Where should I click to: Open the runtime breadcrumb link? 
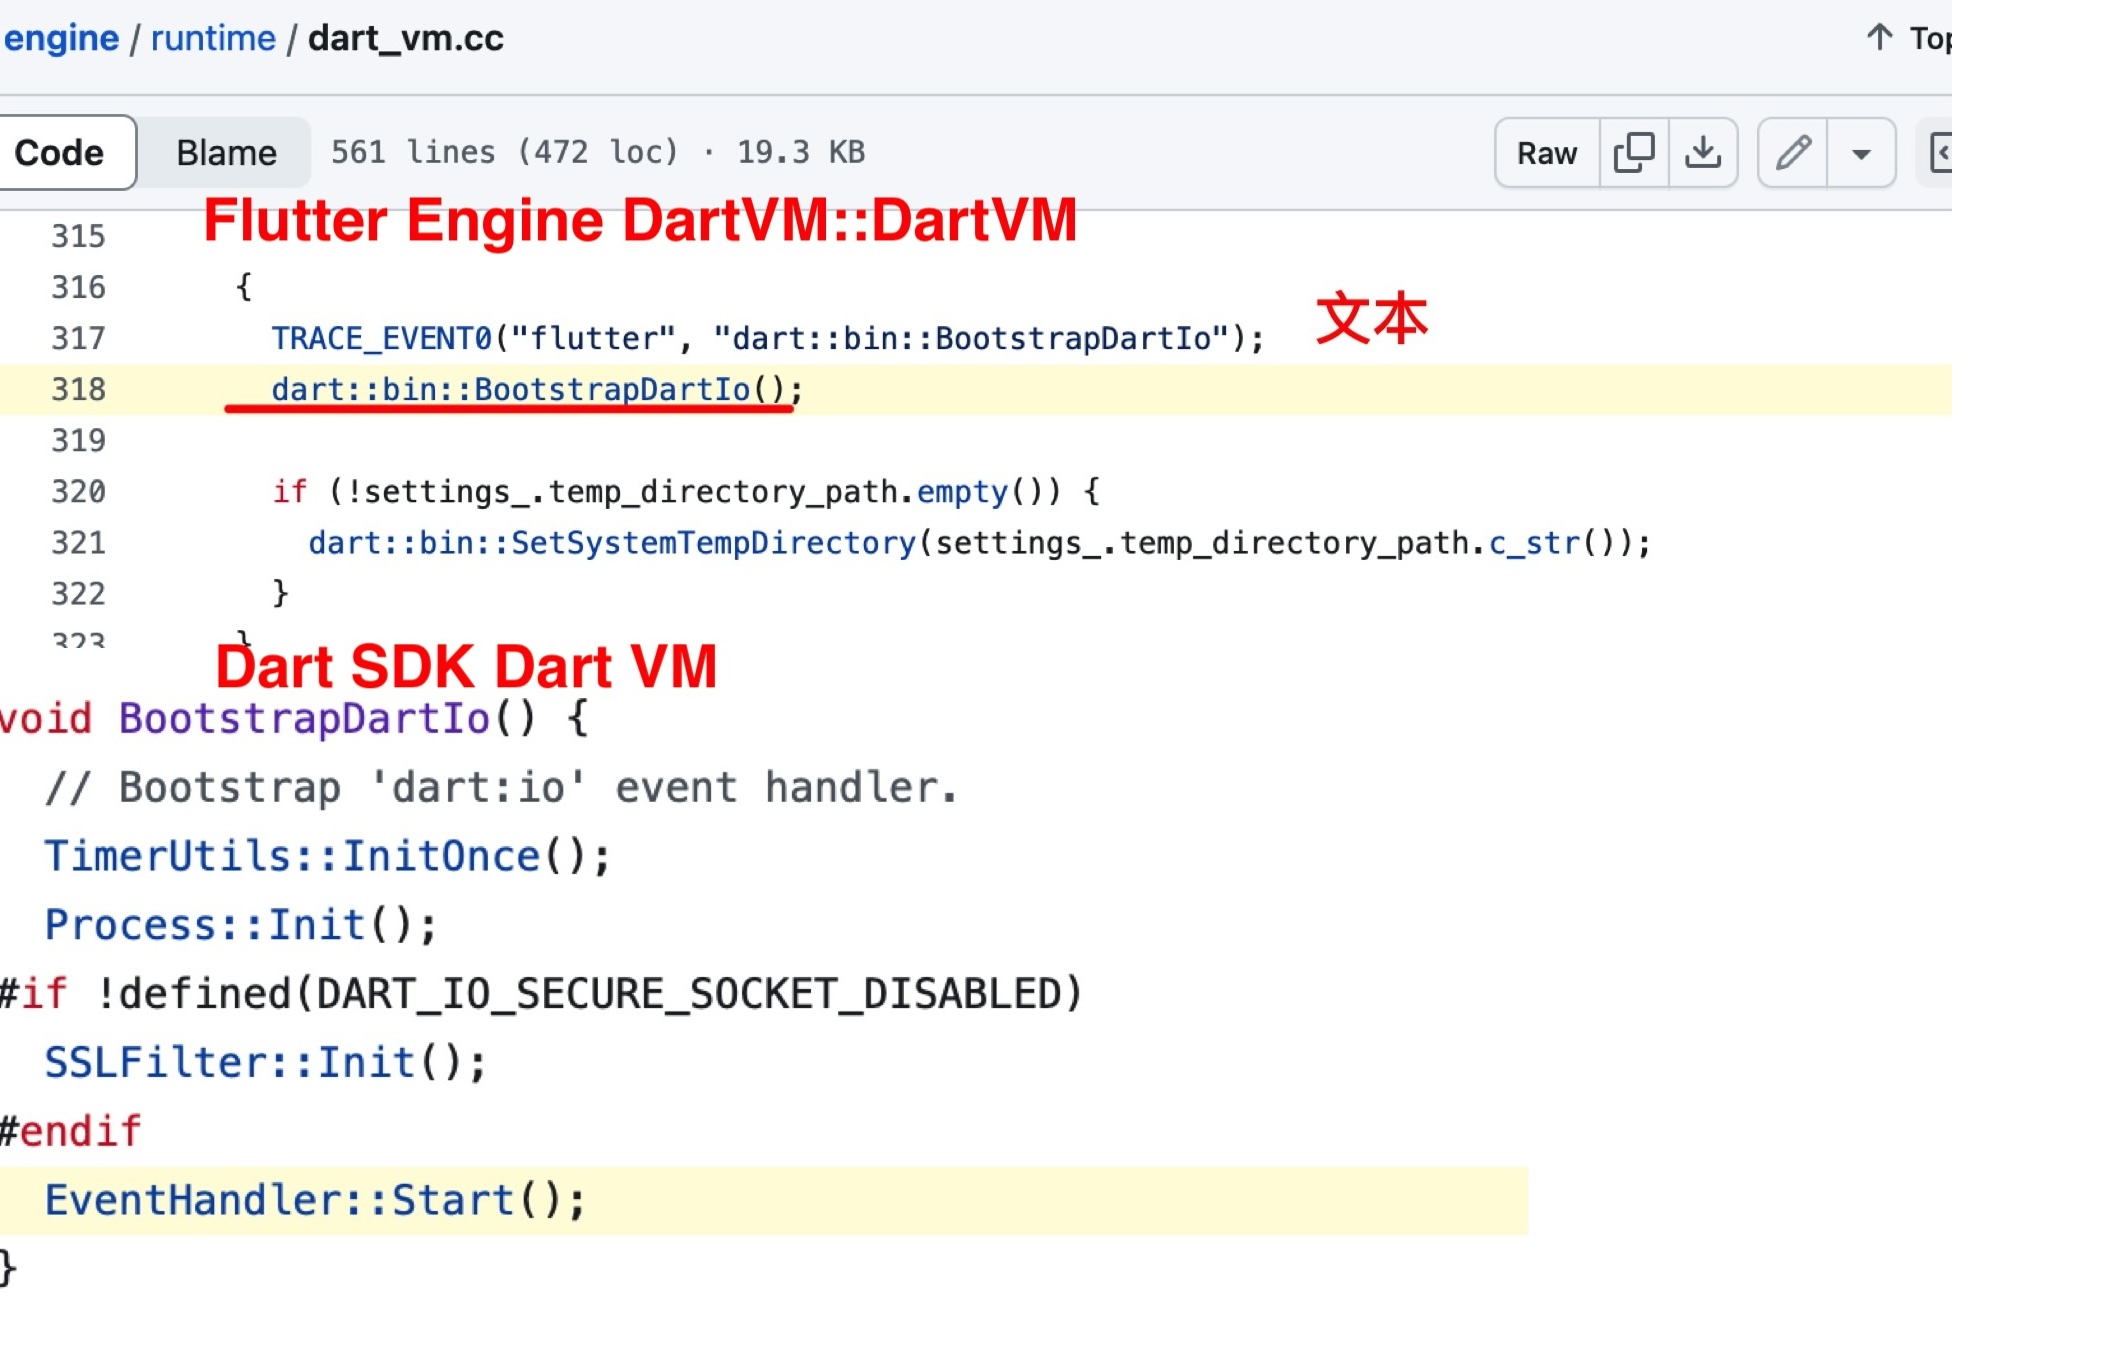click(213, 38)
